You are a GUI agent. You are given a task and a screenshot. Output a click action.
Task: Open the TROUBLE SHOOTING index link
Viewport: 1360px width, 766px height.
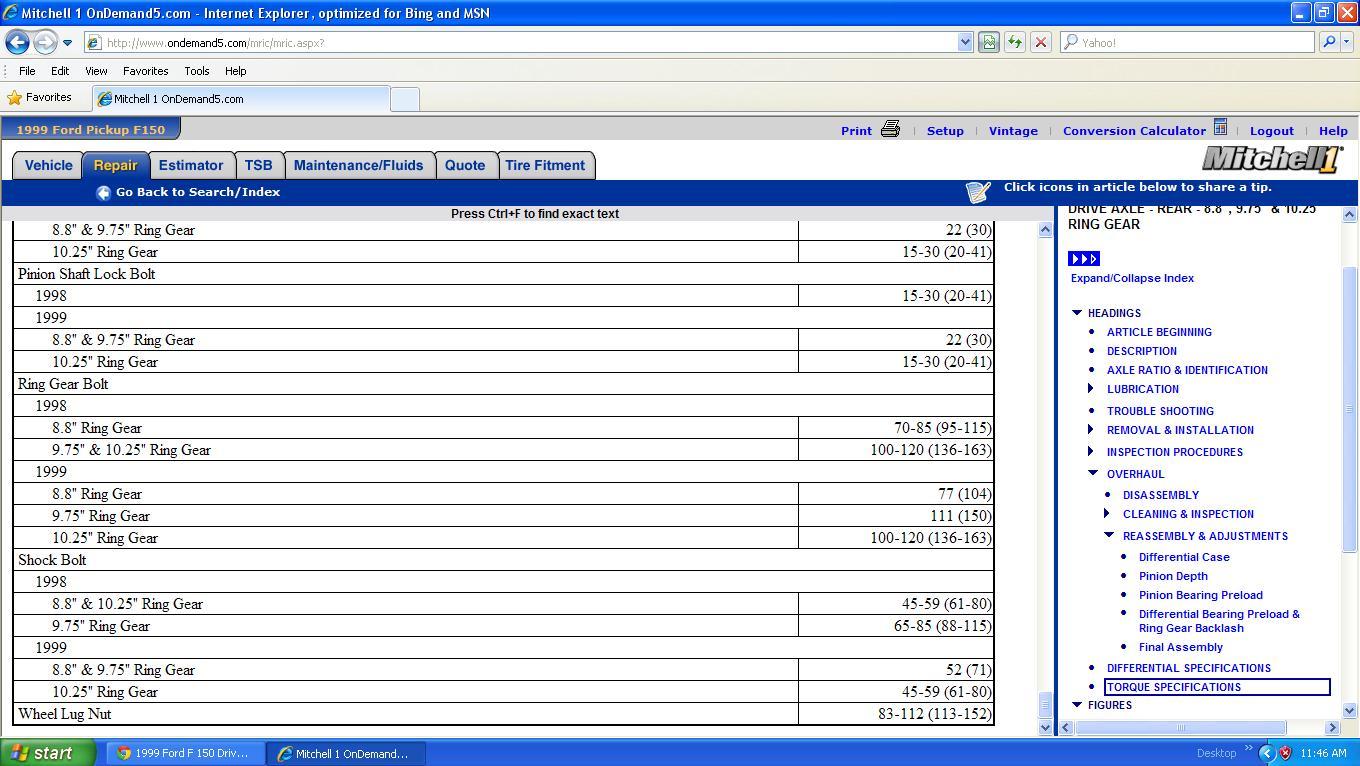click(1160, 411)
